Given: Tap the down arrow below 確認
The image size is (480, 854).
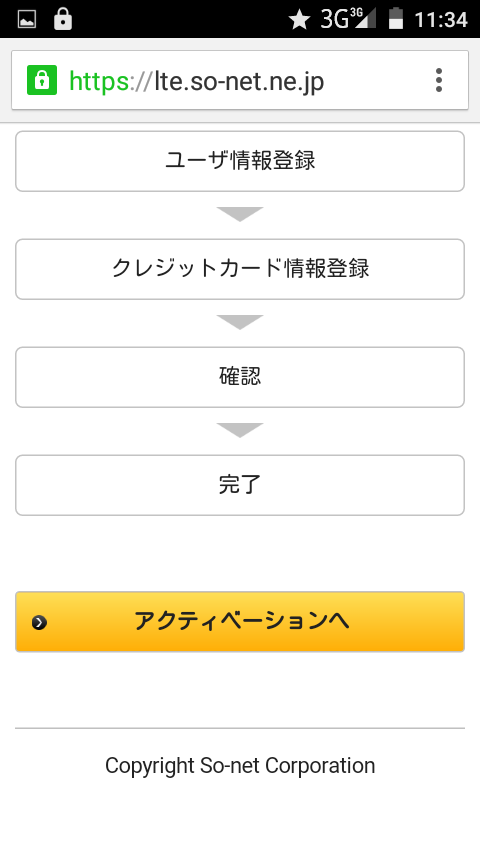Looking at the screenshot, I should click(240, 430).
